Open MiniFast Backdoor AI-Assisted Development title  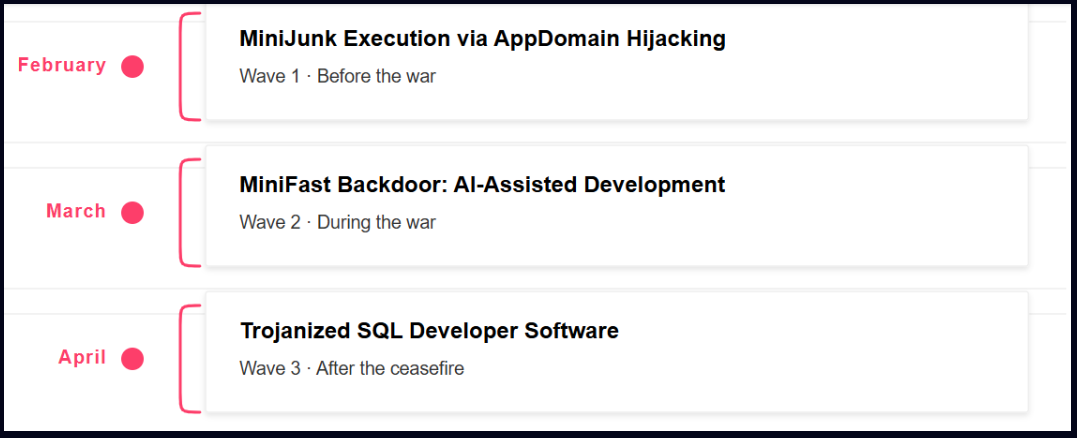(x=482, y=185)
